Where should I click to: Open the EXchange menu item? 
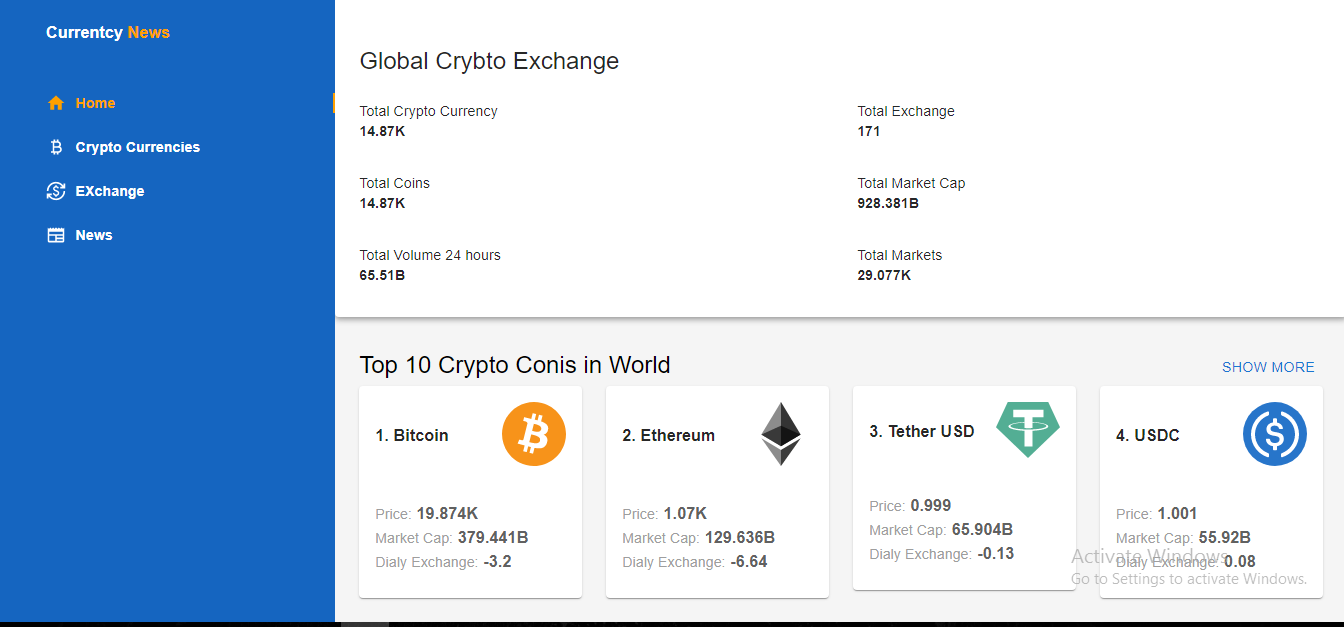(110, 191)
